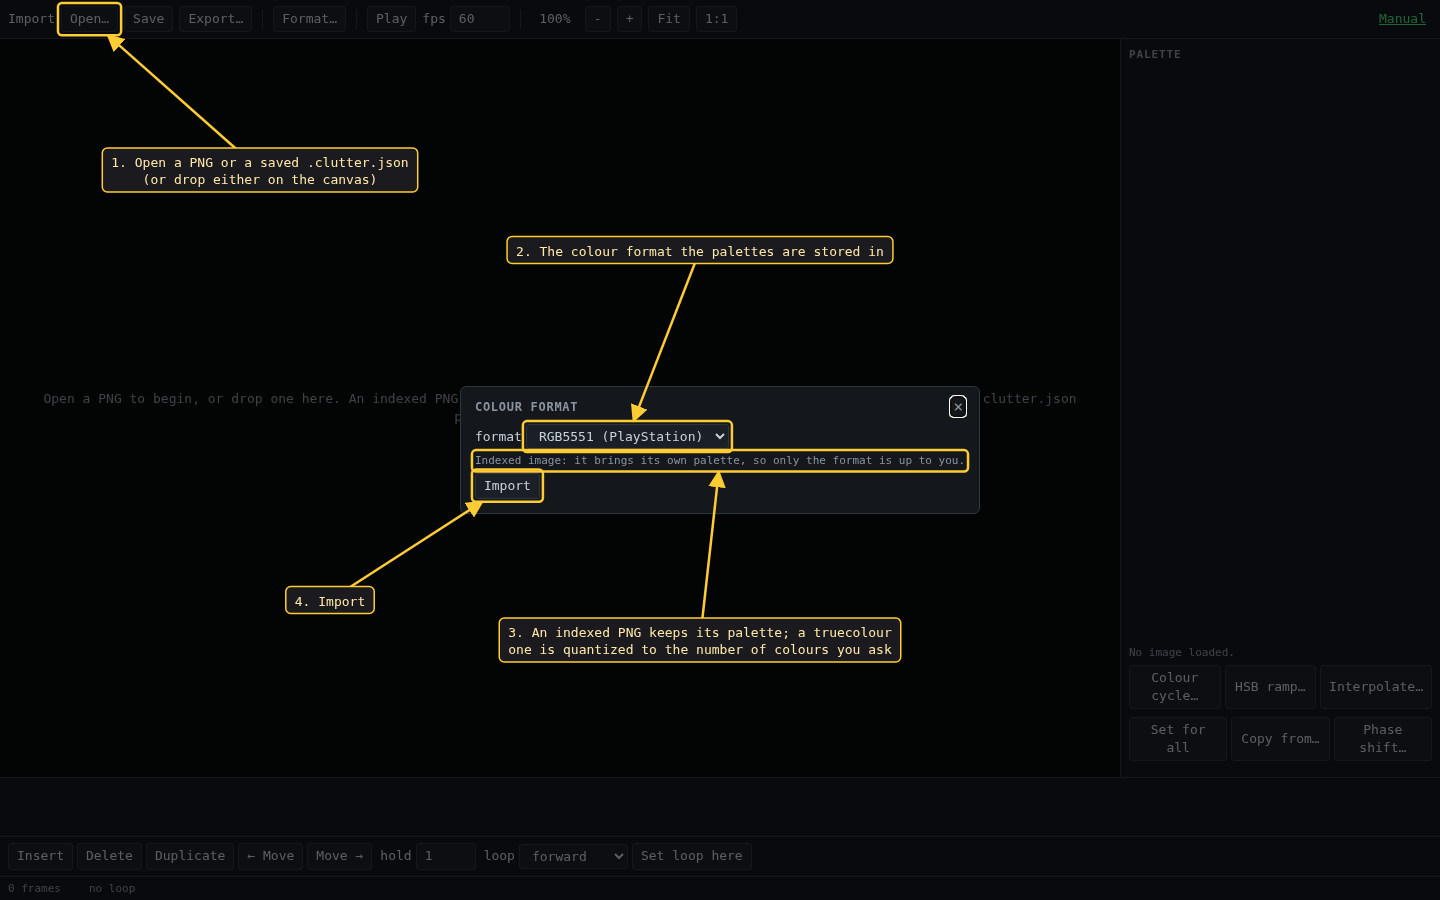Click the hold value field

click(x=445, y=856)
